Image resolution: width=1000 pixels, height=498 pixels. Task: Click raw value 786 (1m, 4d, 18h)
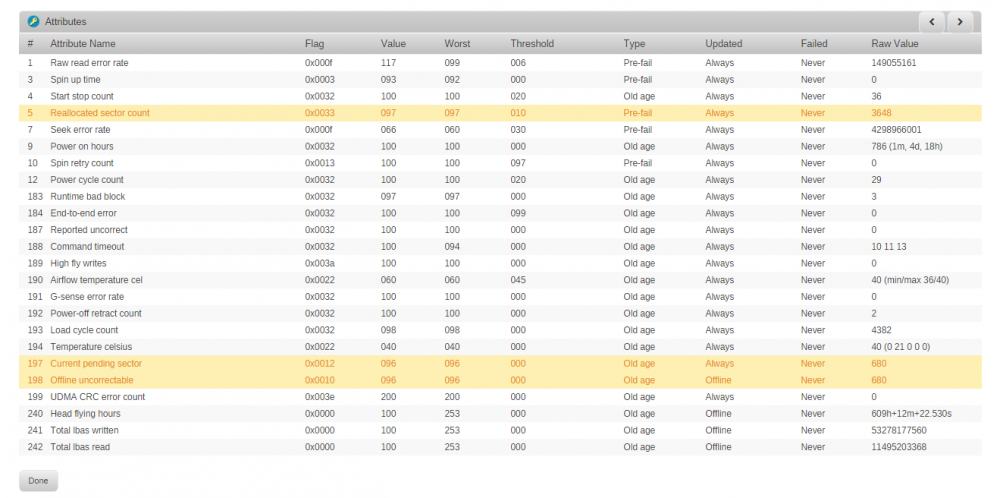click(x=906, y=147)
